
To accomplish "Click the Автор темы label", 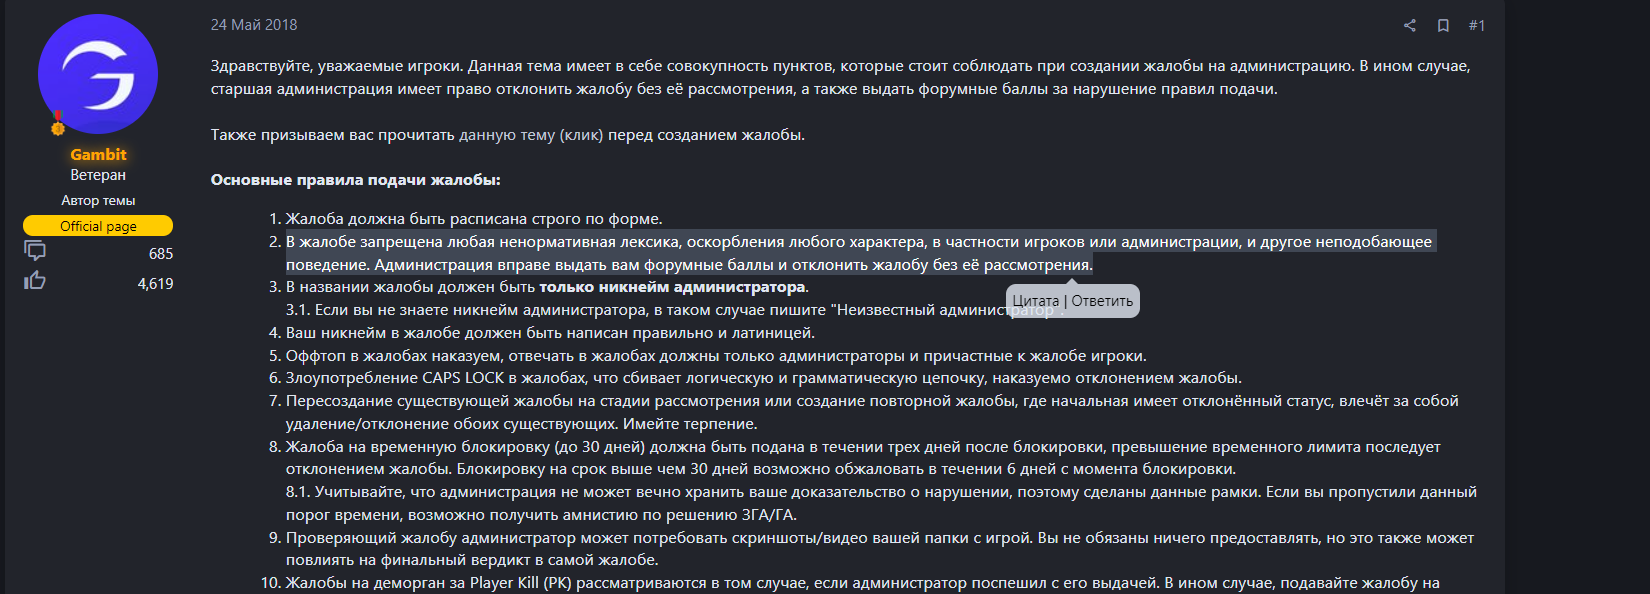I will [98, 200].
